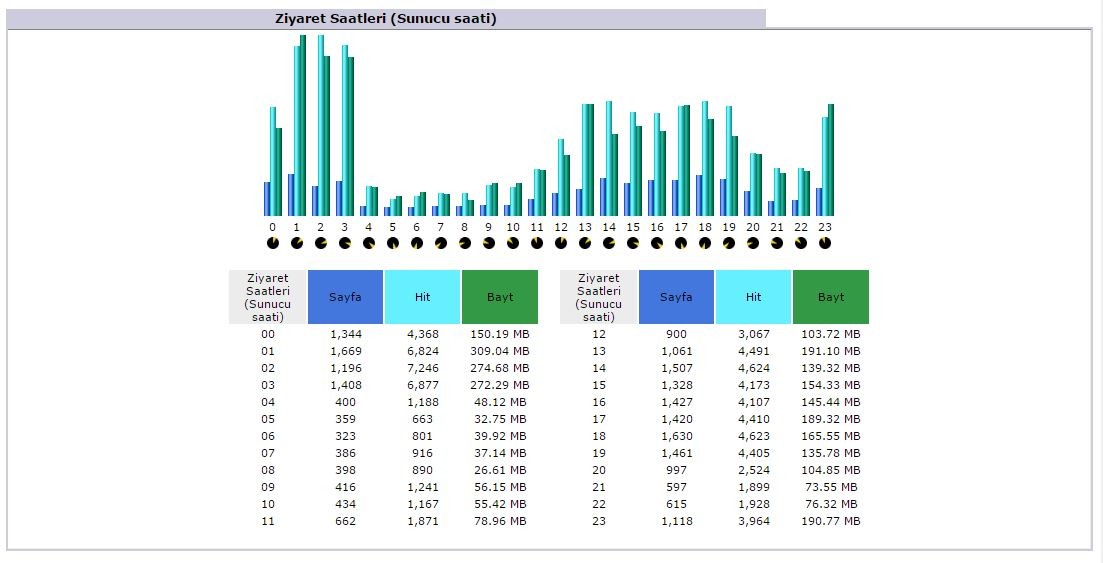Screen dimensions: 1103x563
Task: Click the Sayfa value 400 for hour 04
Action: 345,403
